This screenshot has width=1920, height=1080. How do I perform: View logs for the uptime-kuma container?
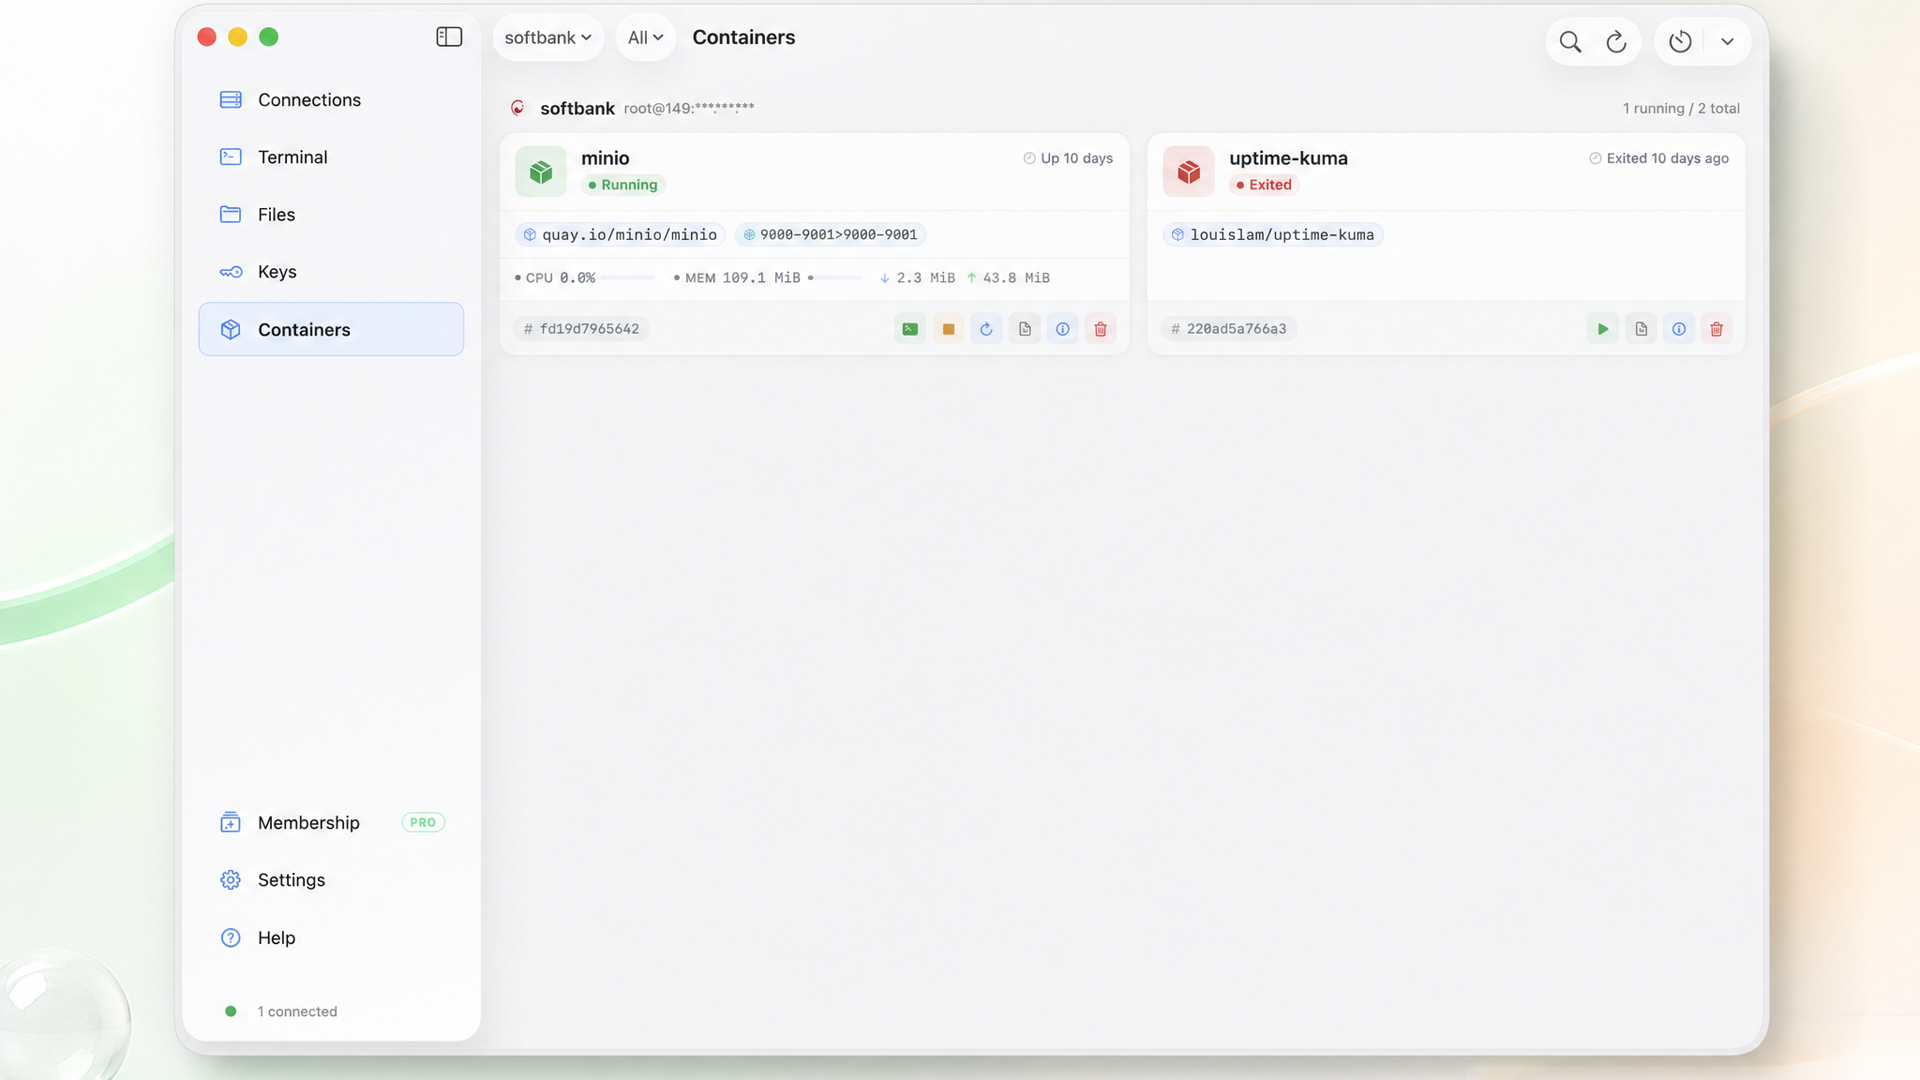(1641, 329)
